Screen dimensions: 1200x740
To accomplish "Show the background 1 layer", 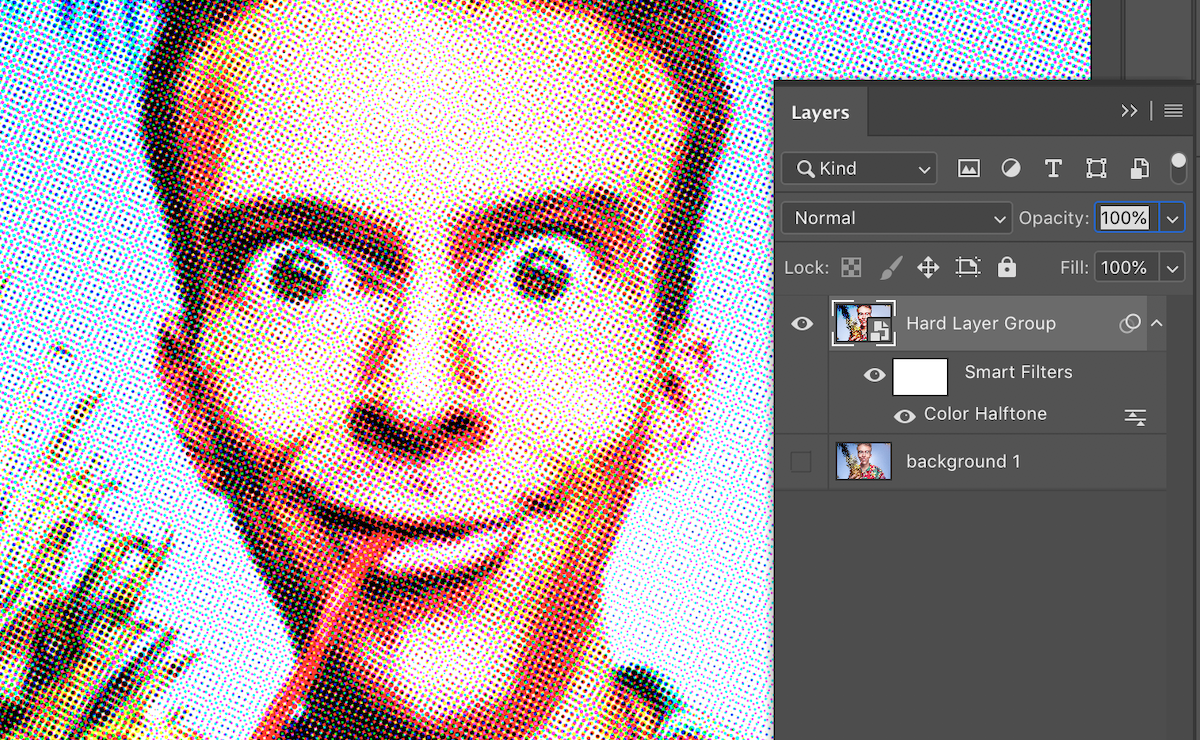I will [x=802, y=461].
